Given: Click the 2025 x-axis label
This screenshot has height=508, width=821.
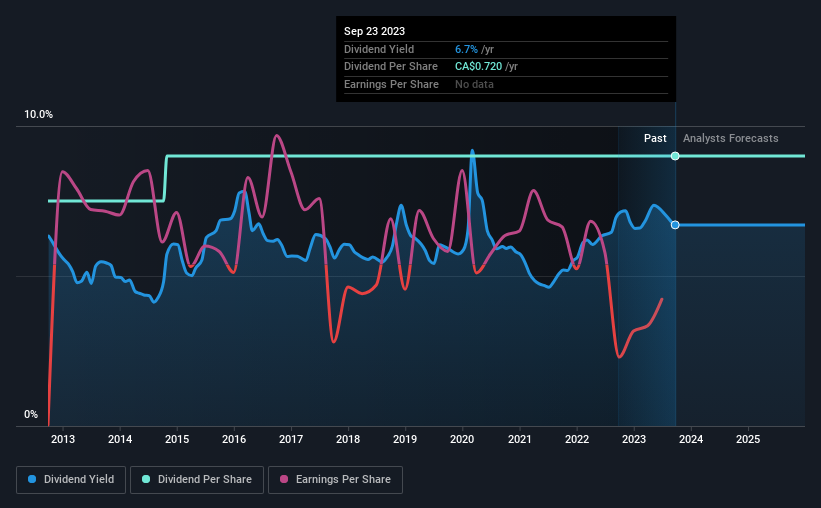Looking at the screenshot, I should coord(748,439).
